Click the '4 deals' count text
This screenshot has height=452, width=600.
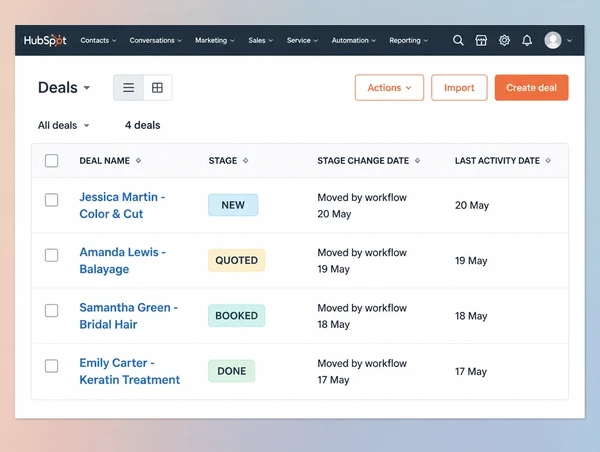(x=142, y=125)
